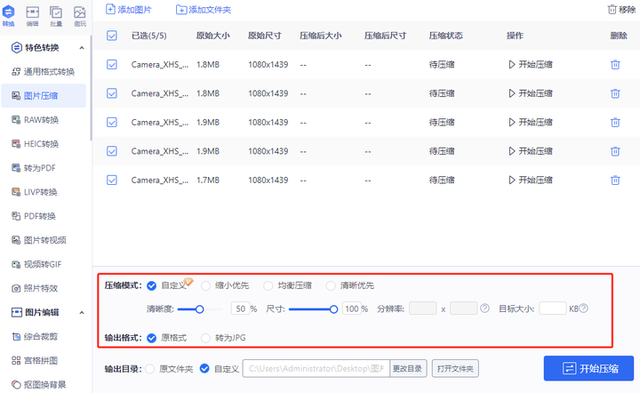This screenshot has height=393, width=640.
Task: Click the sidebar vertical scrollbar
Action: (x=91, y=88)
